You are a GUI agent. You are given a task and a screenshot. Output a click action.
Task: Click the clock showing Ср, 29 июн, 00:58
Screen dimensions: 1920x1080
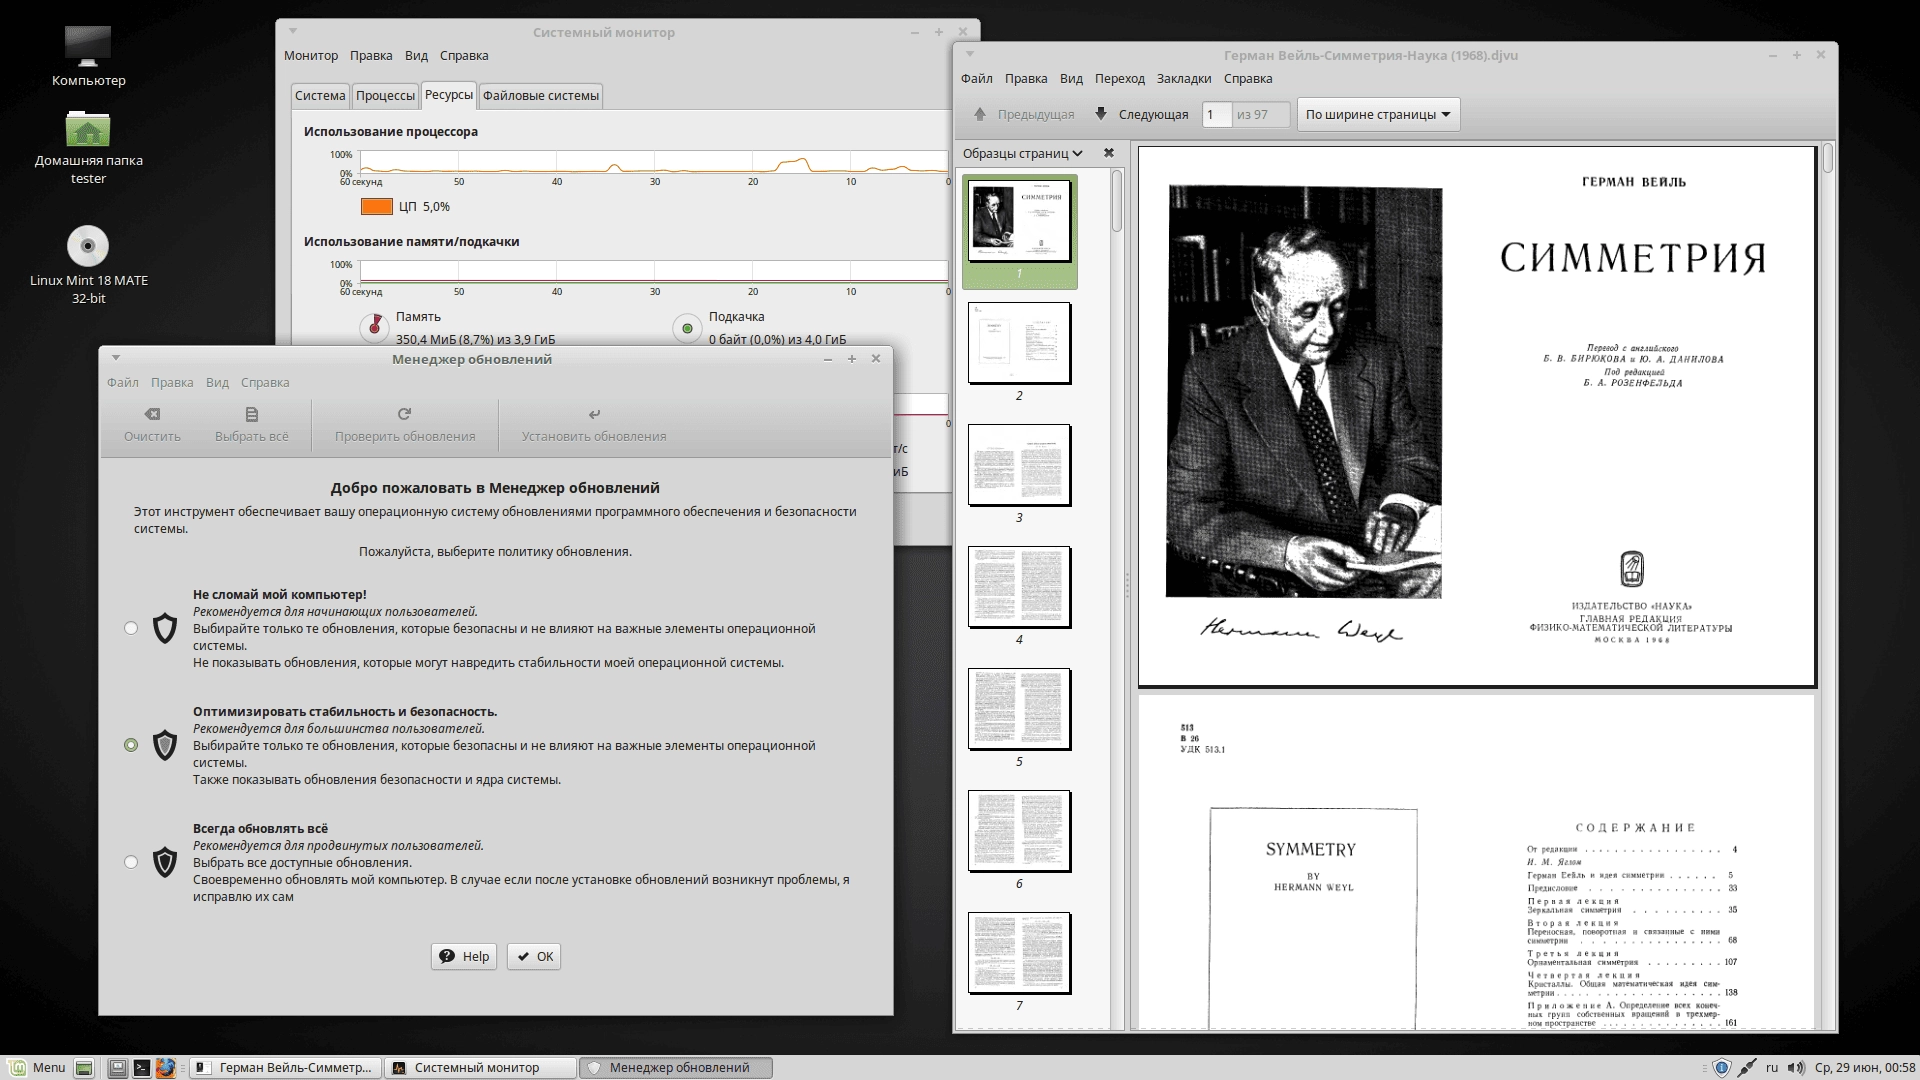(1864, 1068)
